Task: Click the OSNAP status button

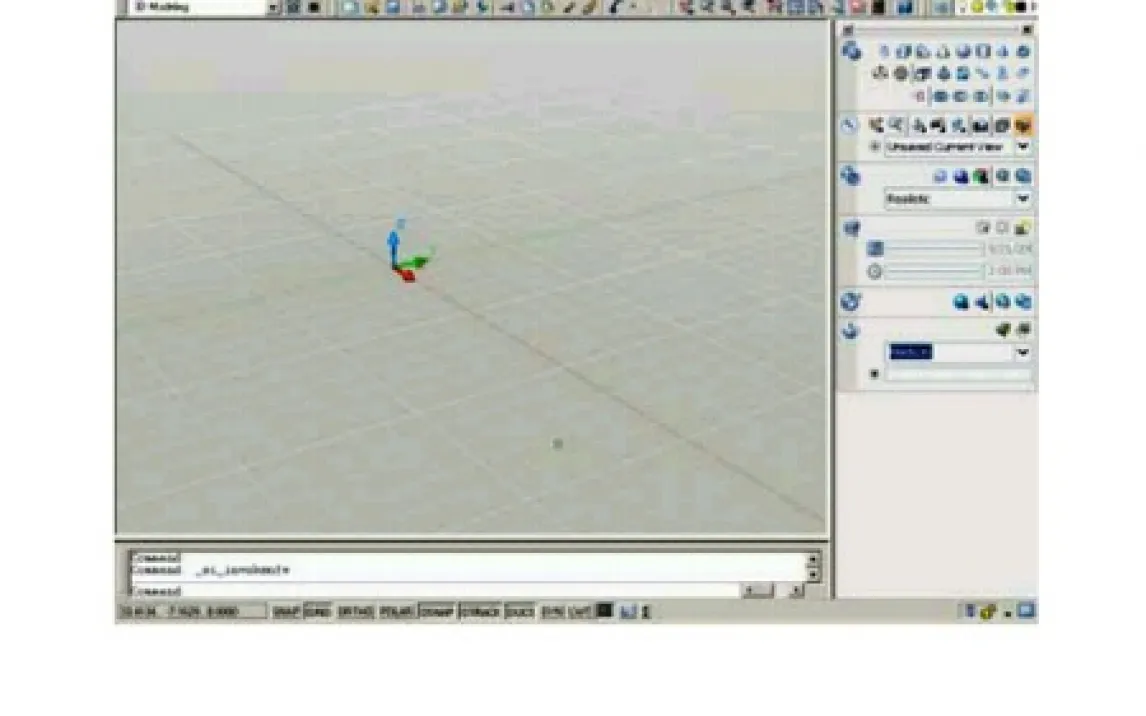Action: pos(437,611)
